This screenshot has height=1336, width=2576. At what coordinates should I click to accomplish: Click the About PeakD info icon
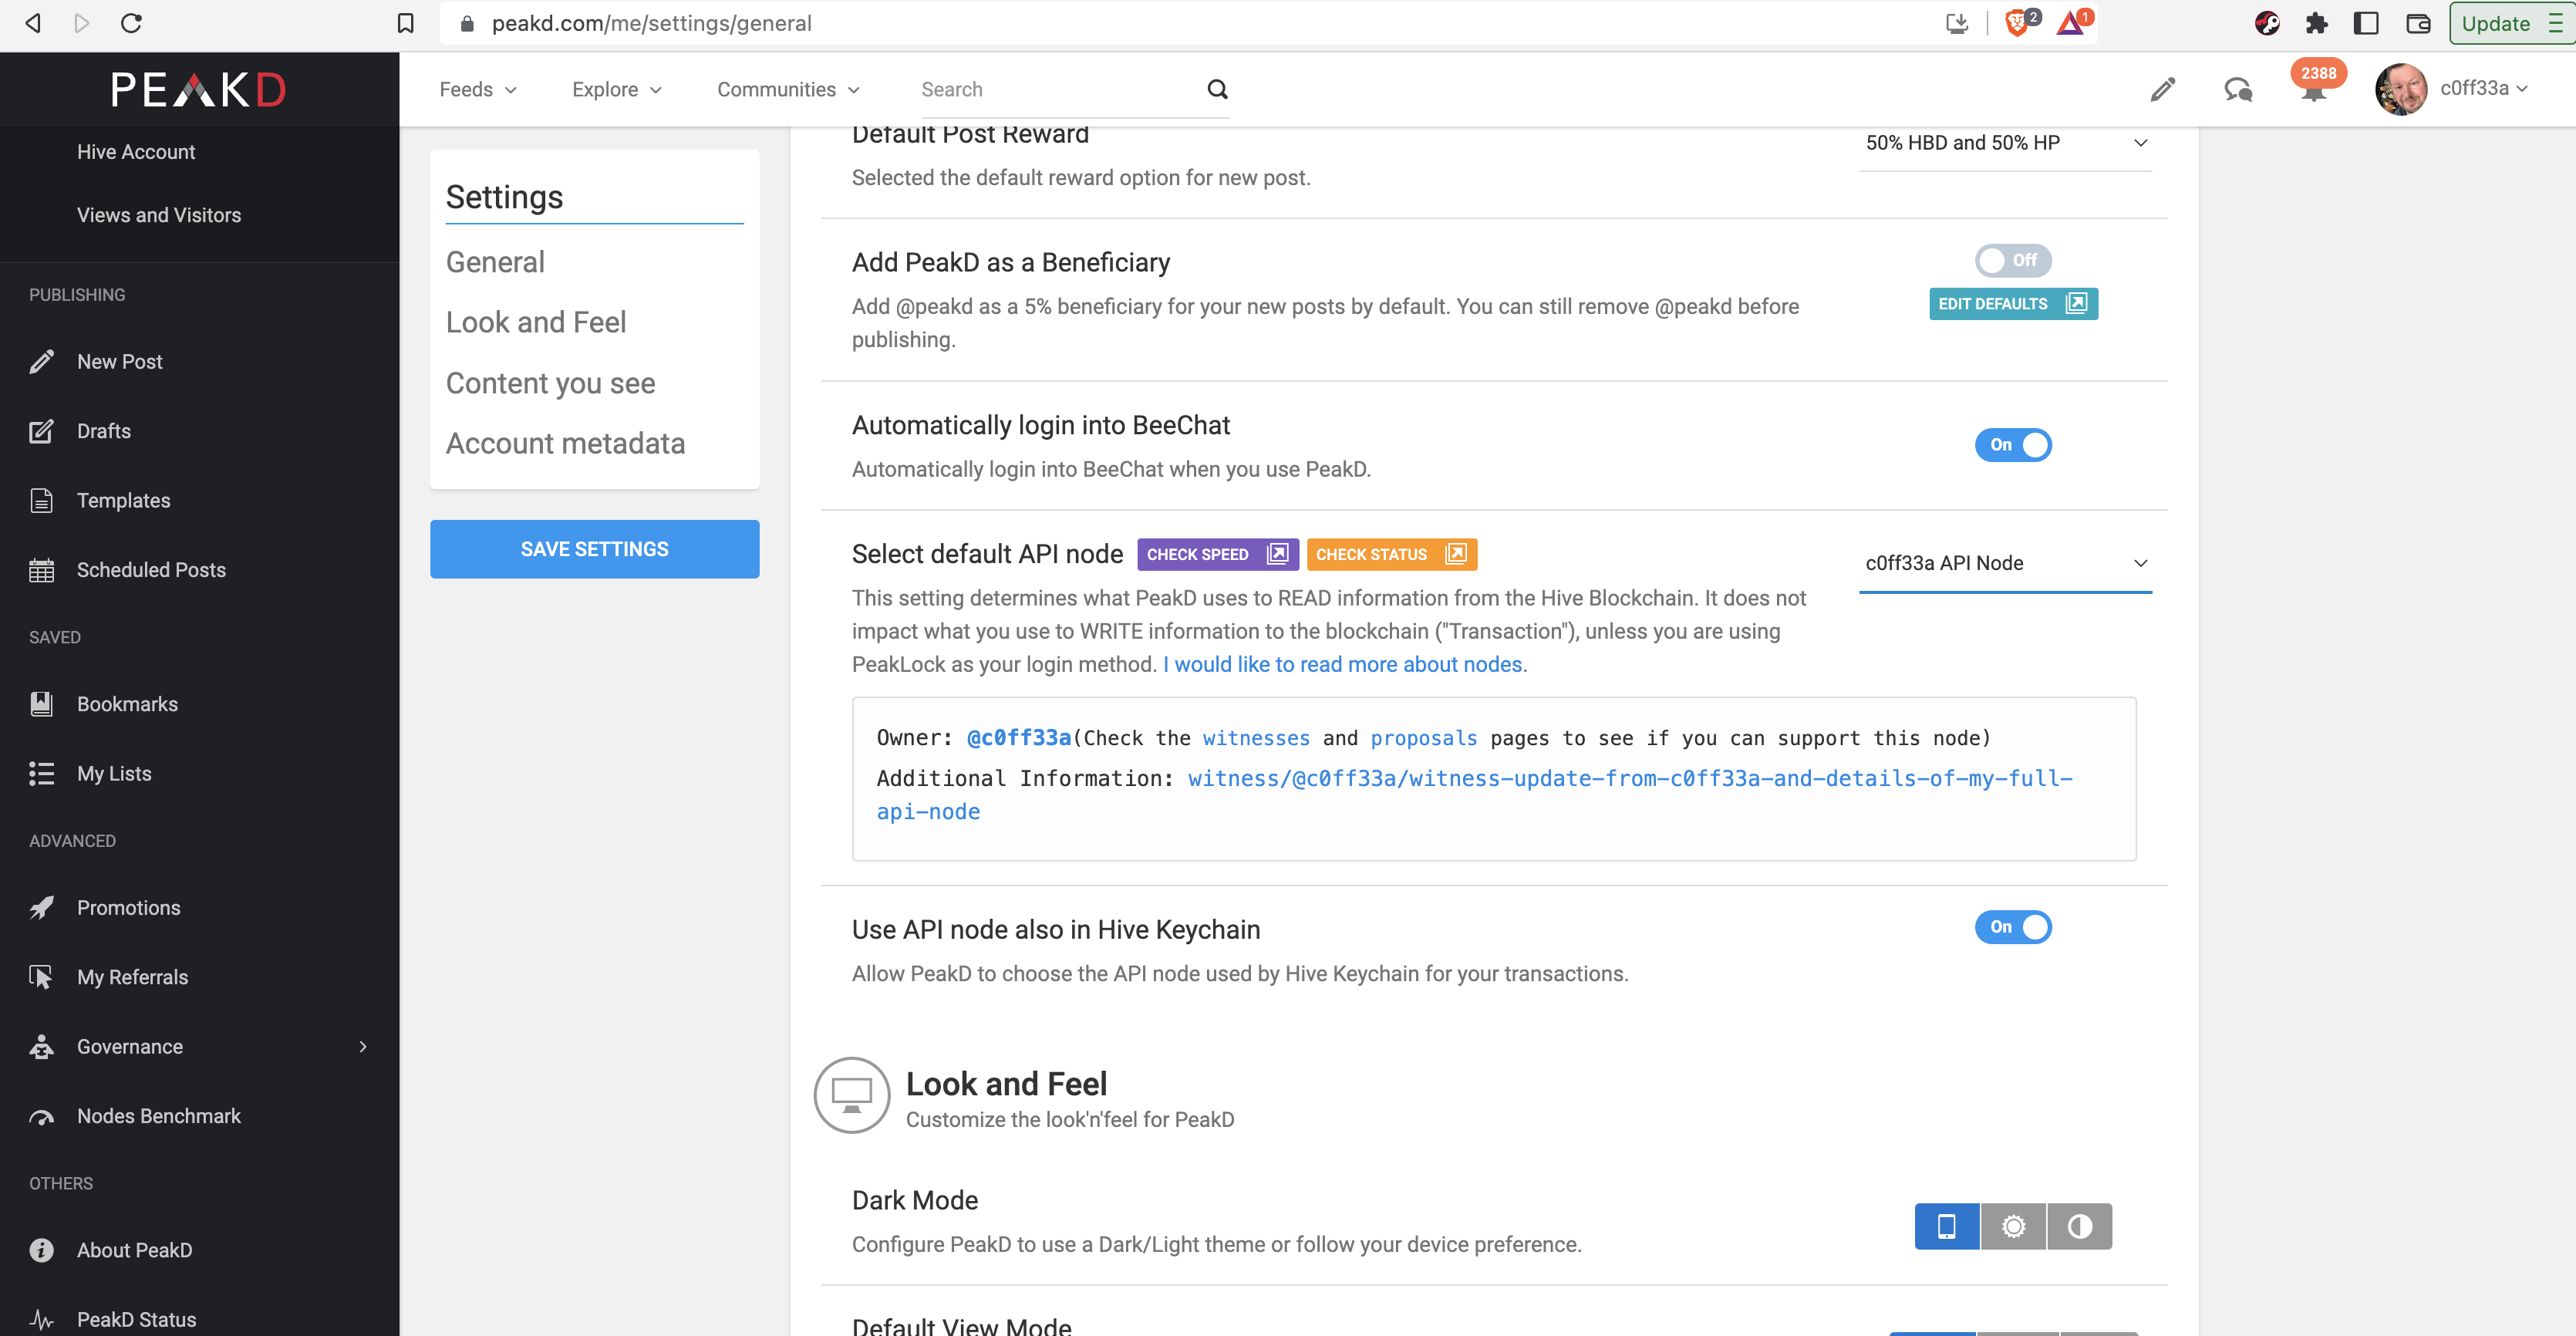click(41, 1250)
